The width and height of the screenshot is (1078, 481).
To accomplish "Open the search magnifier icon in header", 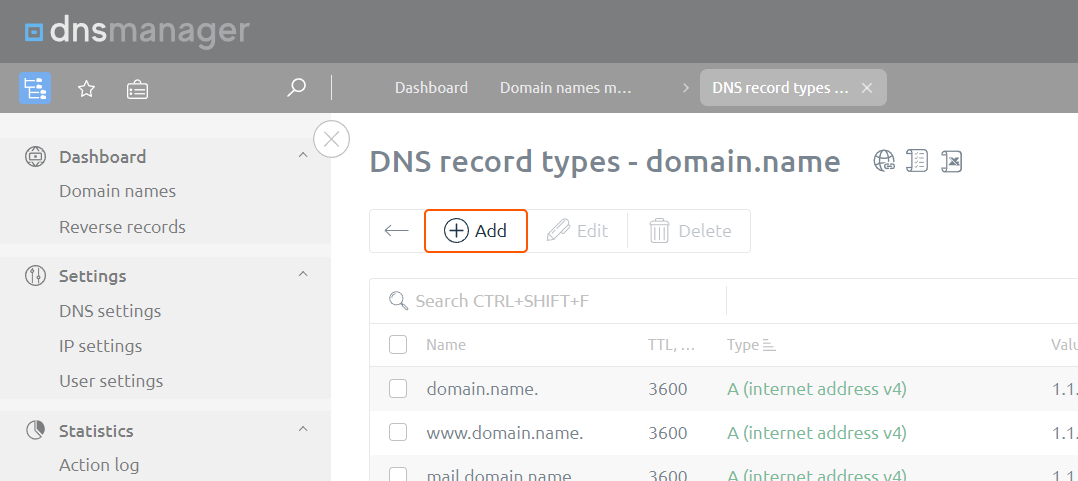I will pyautogui.click(x=296, y=88).
